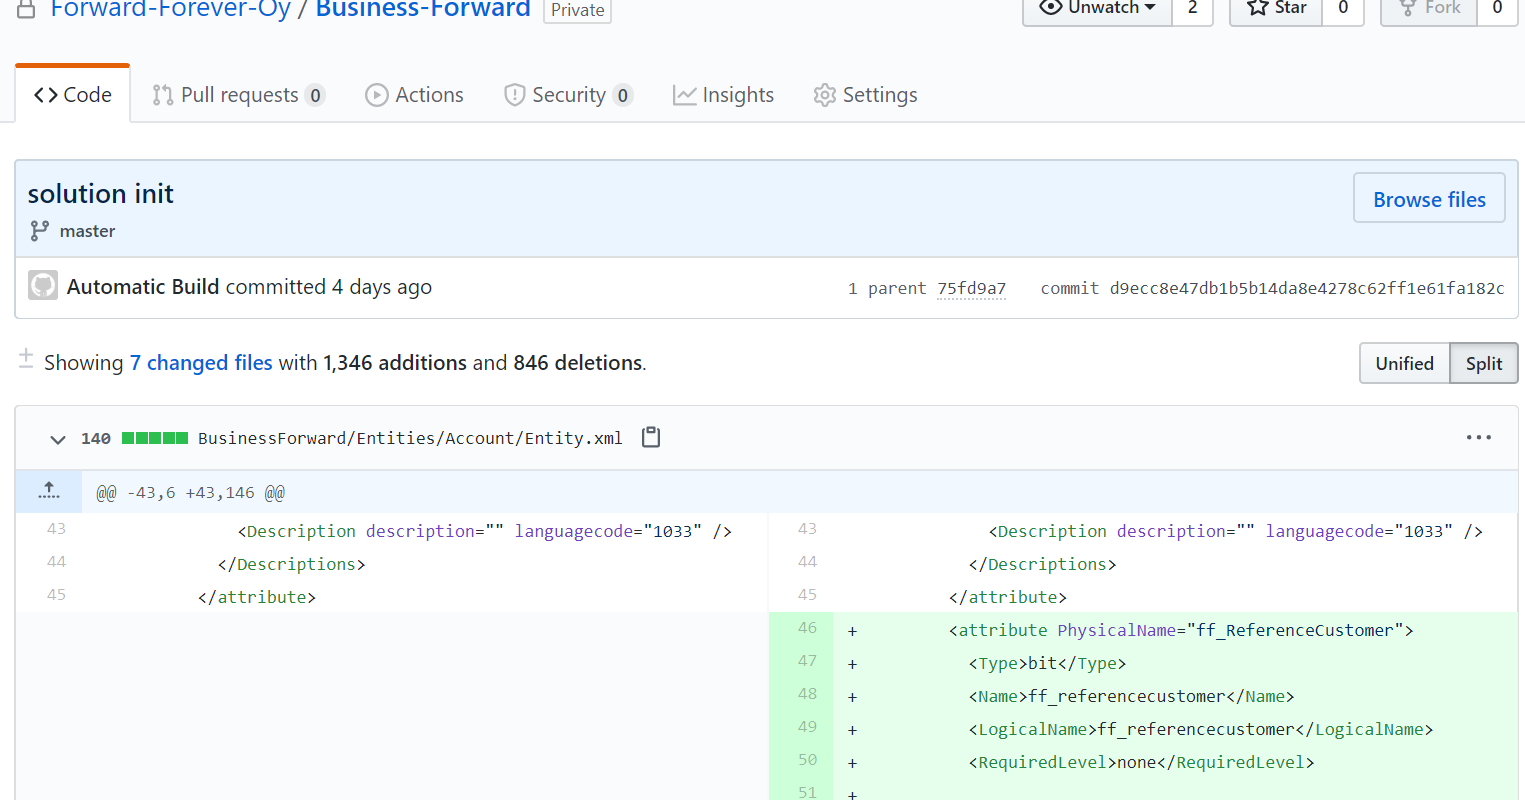Click the Security counter 0

pos(622,96)
